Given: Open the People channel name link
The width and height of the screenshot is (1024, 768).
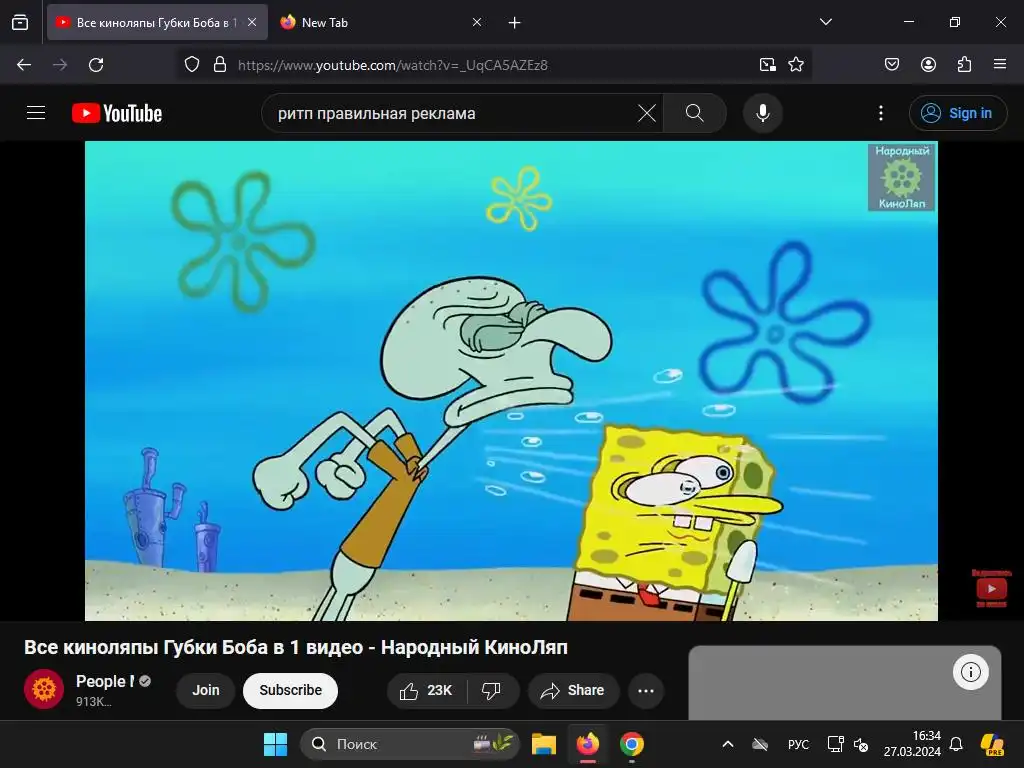Looking at the screenshot, I should click(105, 681).
